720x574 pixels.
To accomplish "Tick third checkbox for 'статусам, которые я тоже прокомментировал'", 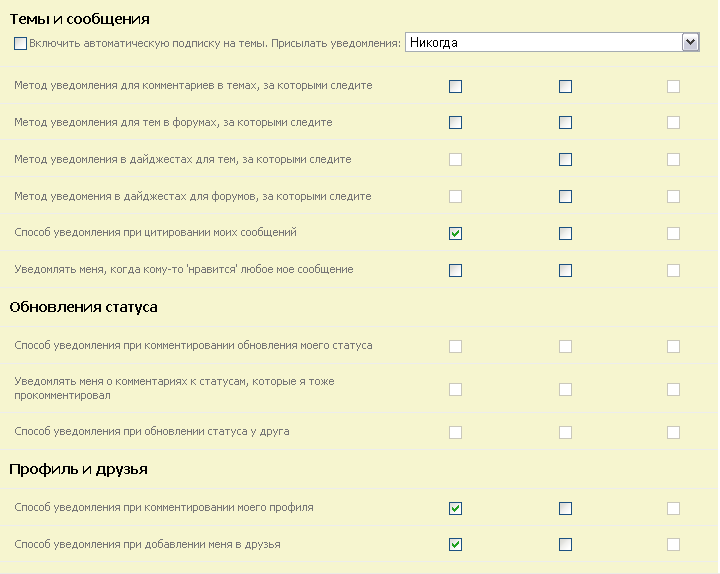I will tap(673, 389).
